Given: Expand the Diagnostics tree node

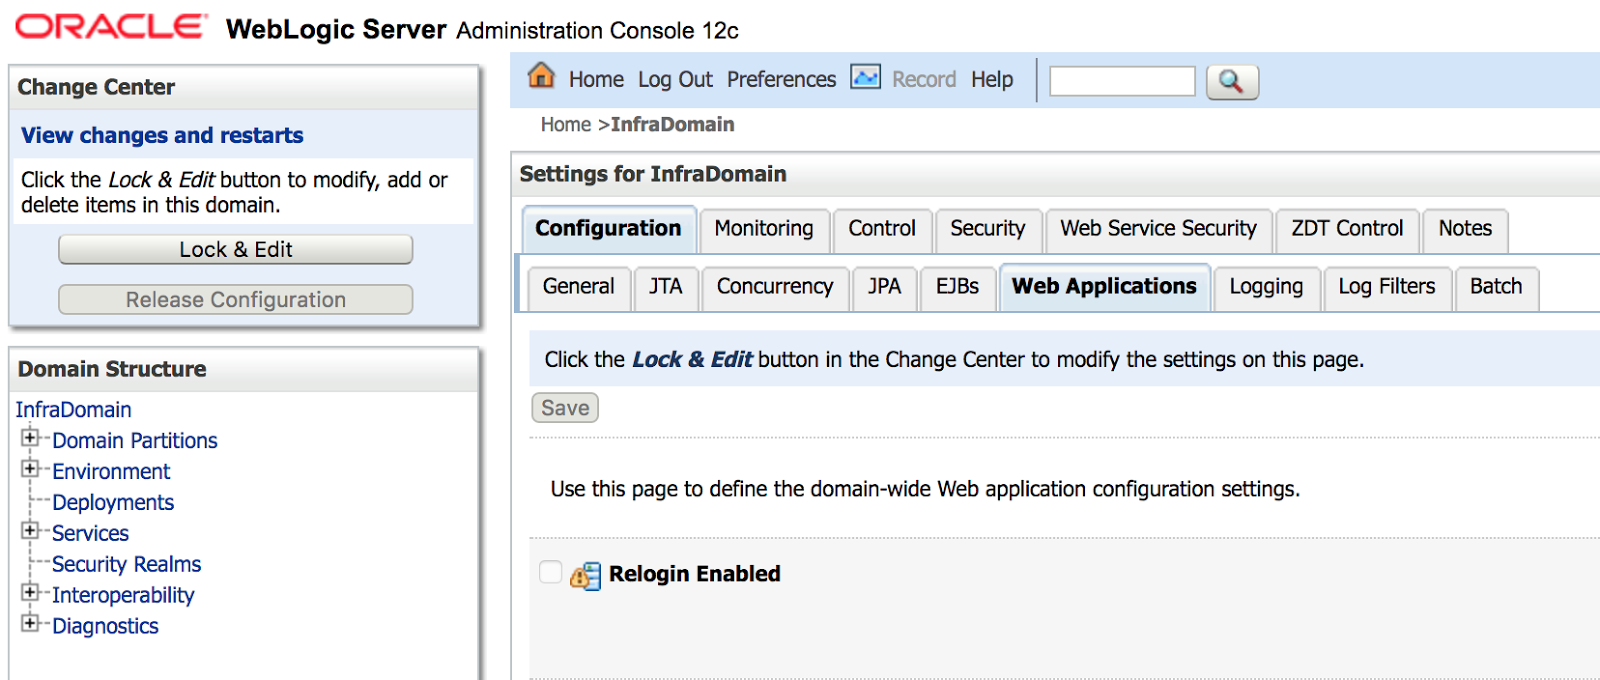Looking at the screenshot, I should tap(30, 624).
